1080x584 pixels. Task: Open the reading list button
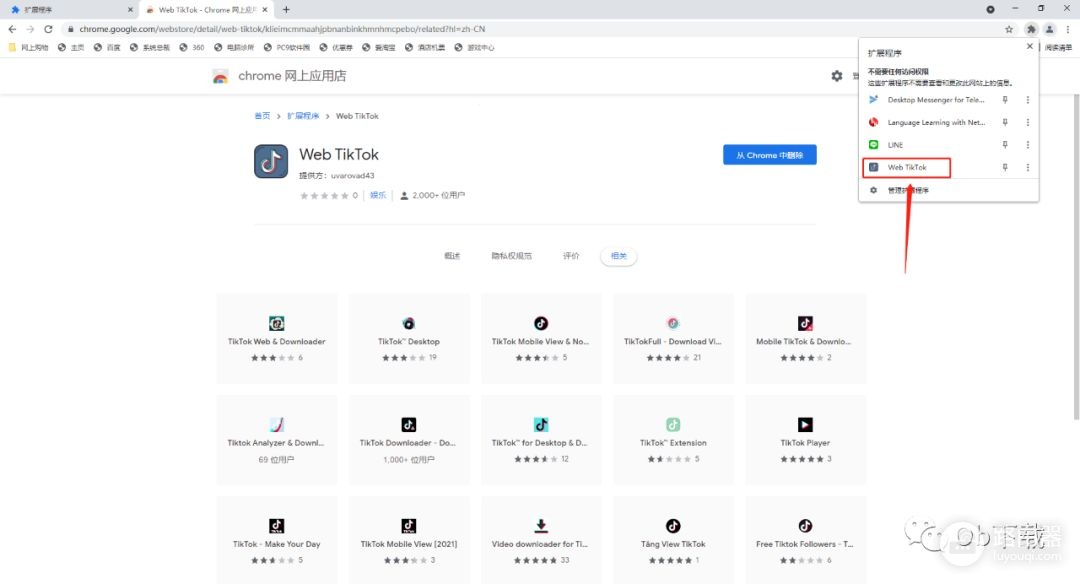pyautogui.click(x=1058, y=48)
